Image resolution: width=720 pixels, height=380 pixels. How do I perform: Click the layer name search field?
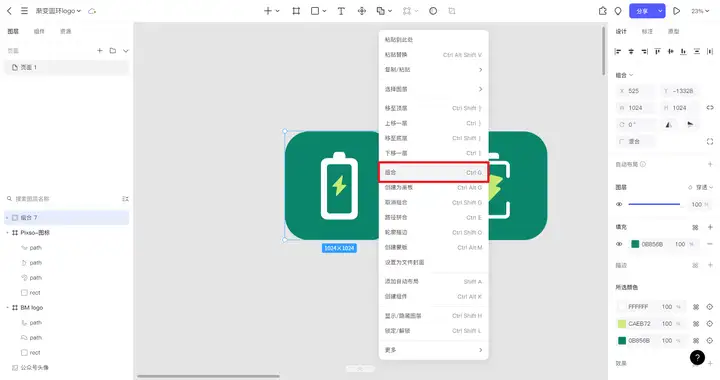click(62, 199)
